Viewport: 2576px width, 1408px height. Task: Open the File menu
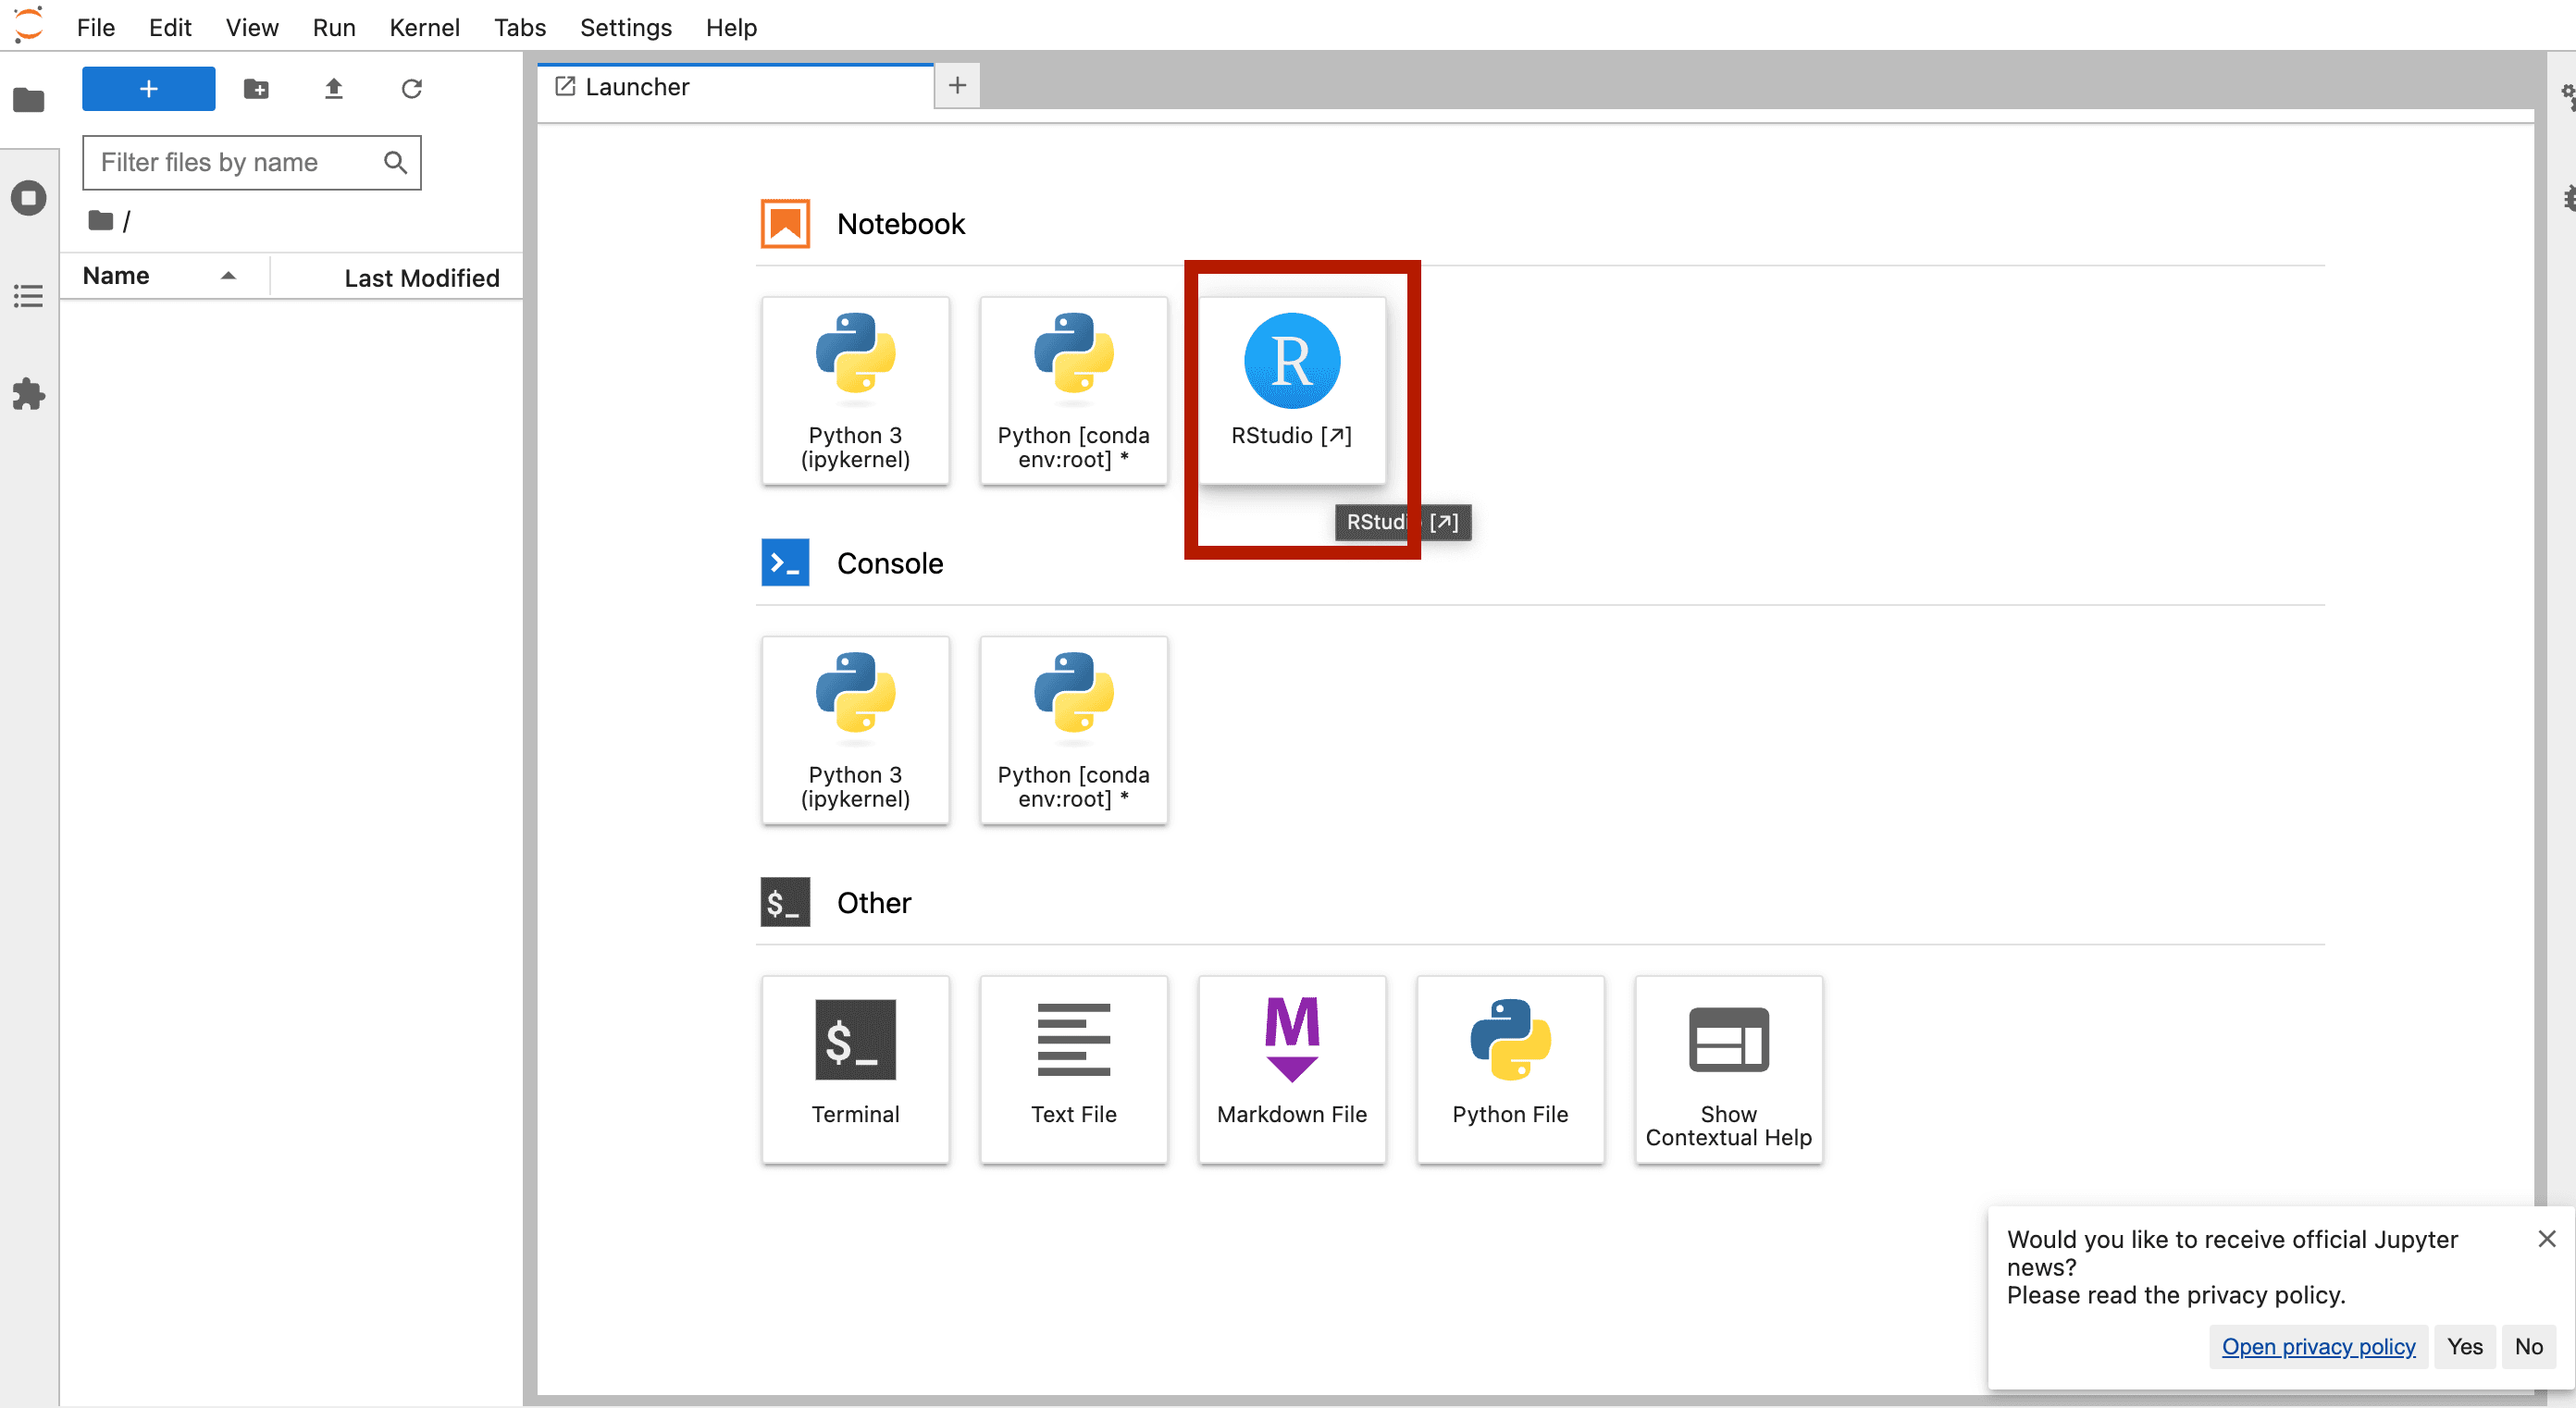(97, 26)
